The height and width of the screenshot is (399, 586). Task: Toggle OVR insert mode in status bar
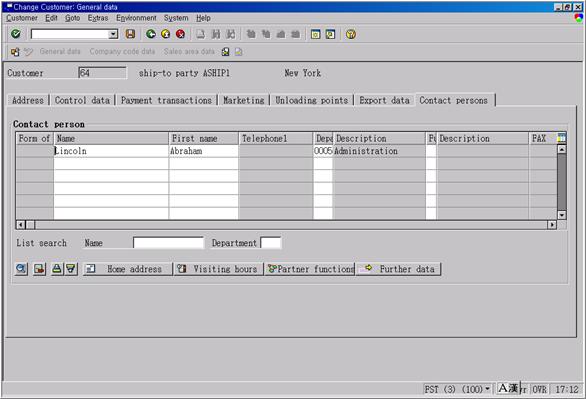539,389
